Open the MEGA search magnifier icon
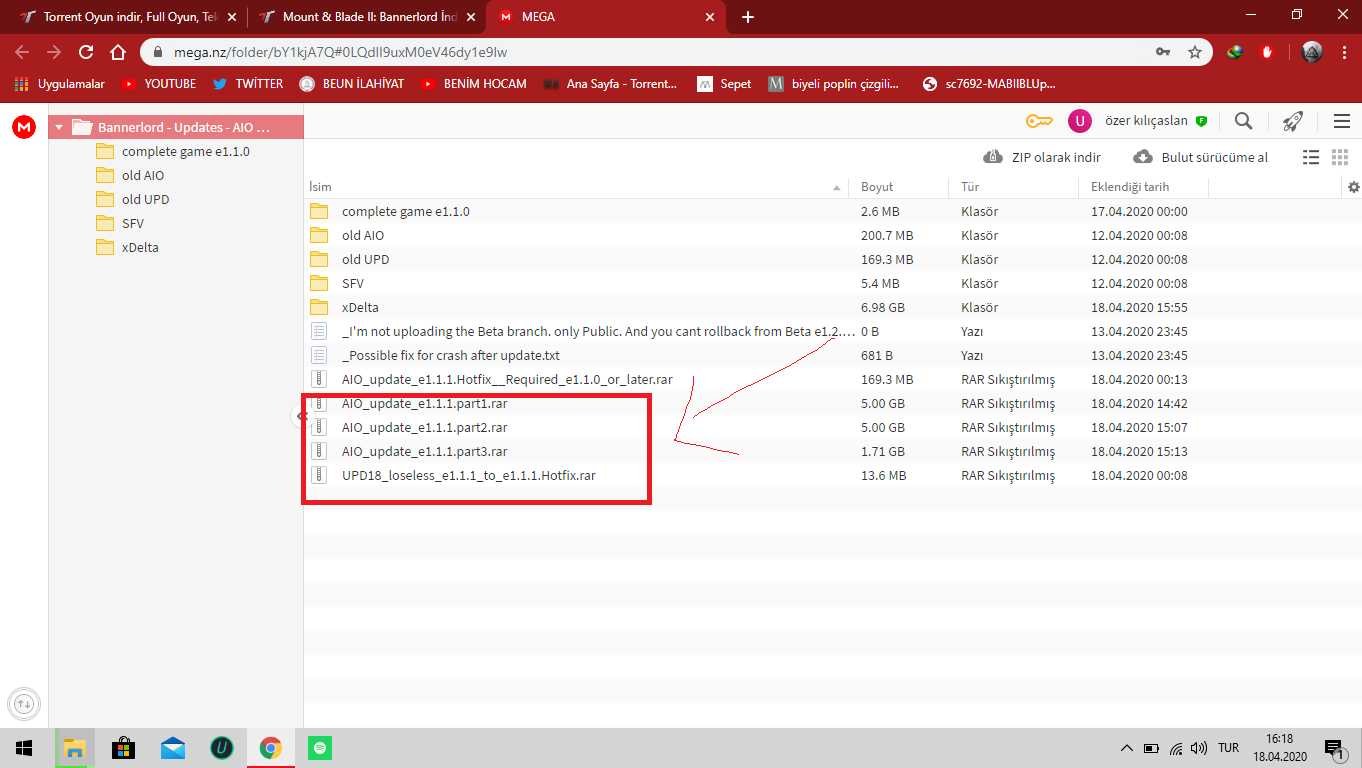The image size is (1362, 768). point(1243,121)
